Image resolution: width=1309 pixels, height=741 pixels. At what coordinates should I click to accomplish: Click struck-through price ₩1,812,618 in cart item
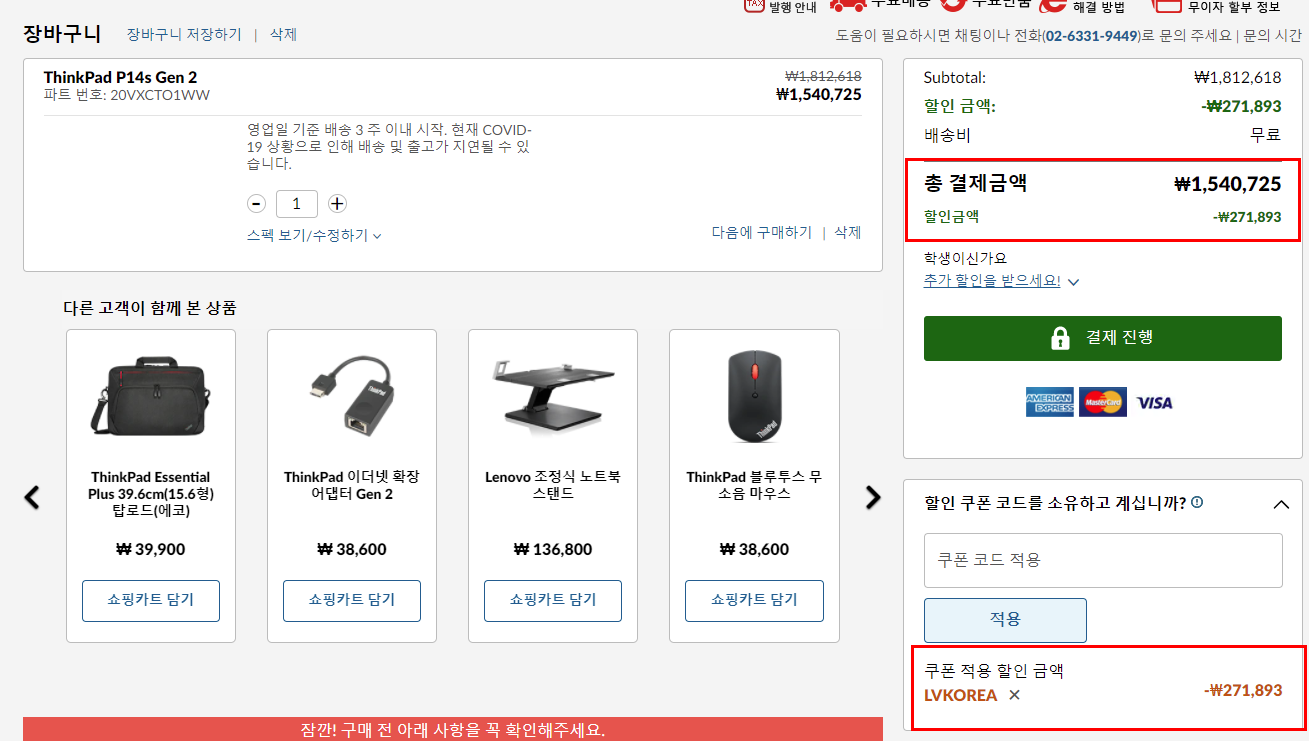point(823,76)
